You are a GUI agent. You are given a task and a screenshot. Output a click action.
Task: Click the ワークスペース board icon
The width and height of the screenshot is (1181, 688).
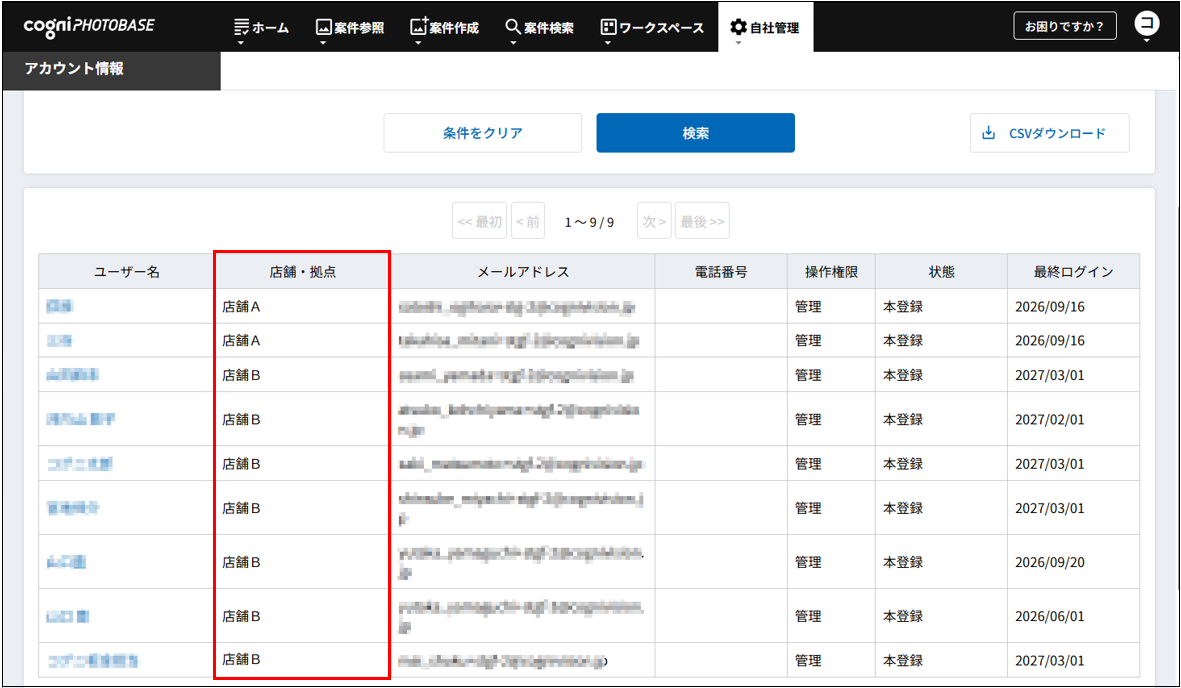tap(608, 27)
